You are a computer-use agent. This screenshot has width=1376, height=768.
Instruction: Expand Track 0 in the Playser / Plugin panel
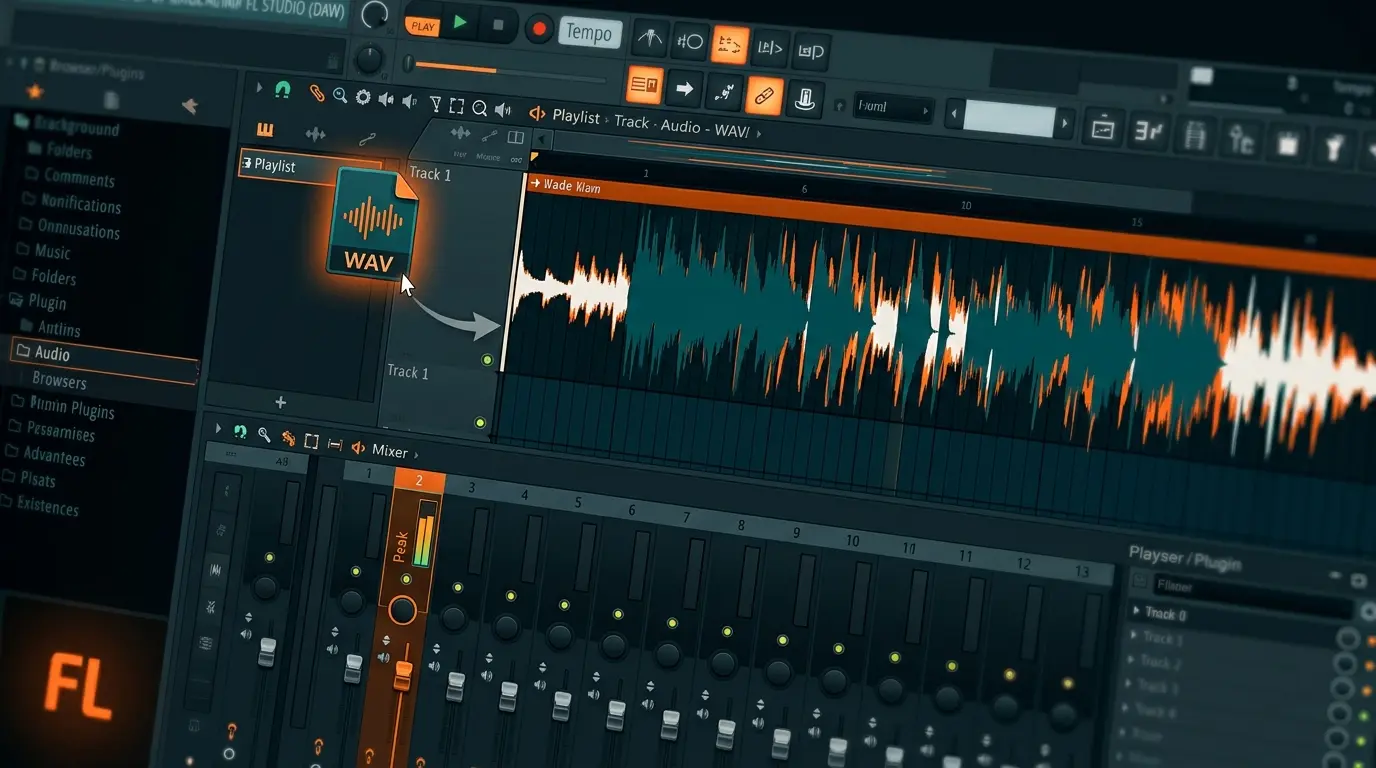pos(1136,611)
